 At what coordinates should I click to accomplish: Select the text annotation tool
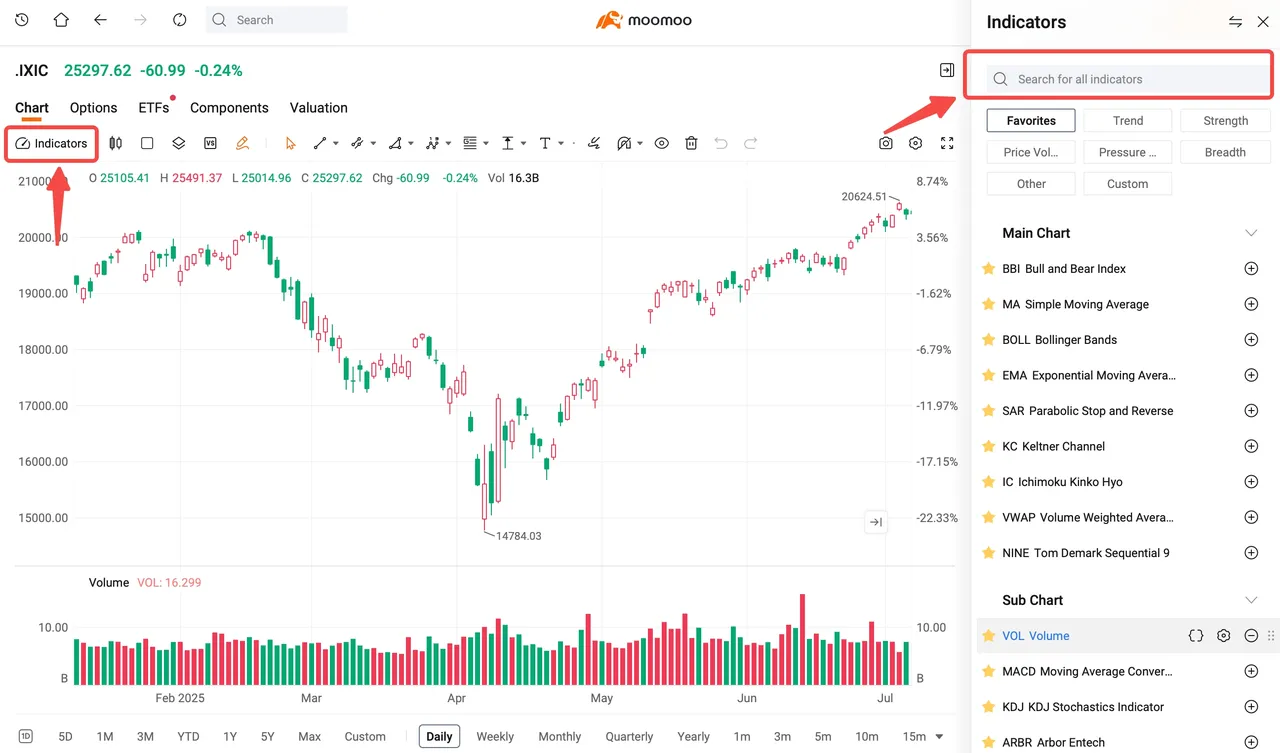pos(545,143)
